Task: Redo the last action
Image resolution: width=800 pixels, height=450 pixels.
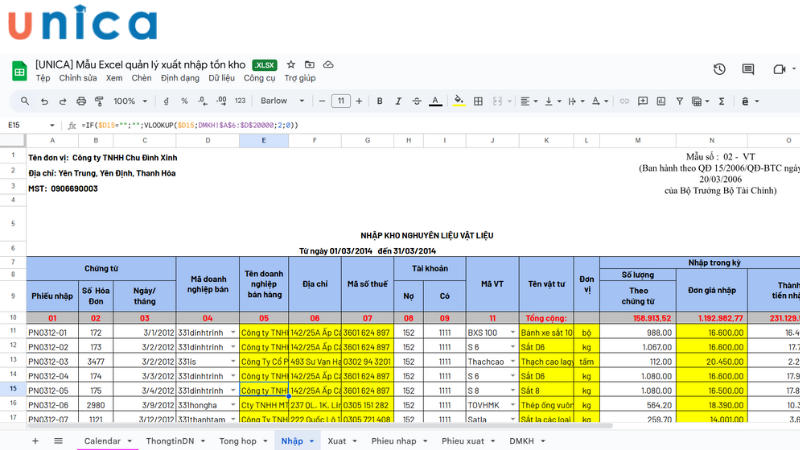Action: (x=62, y=102)
